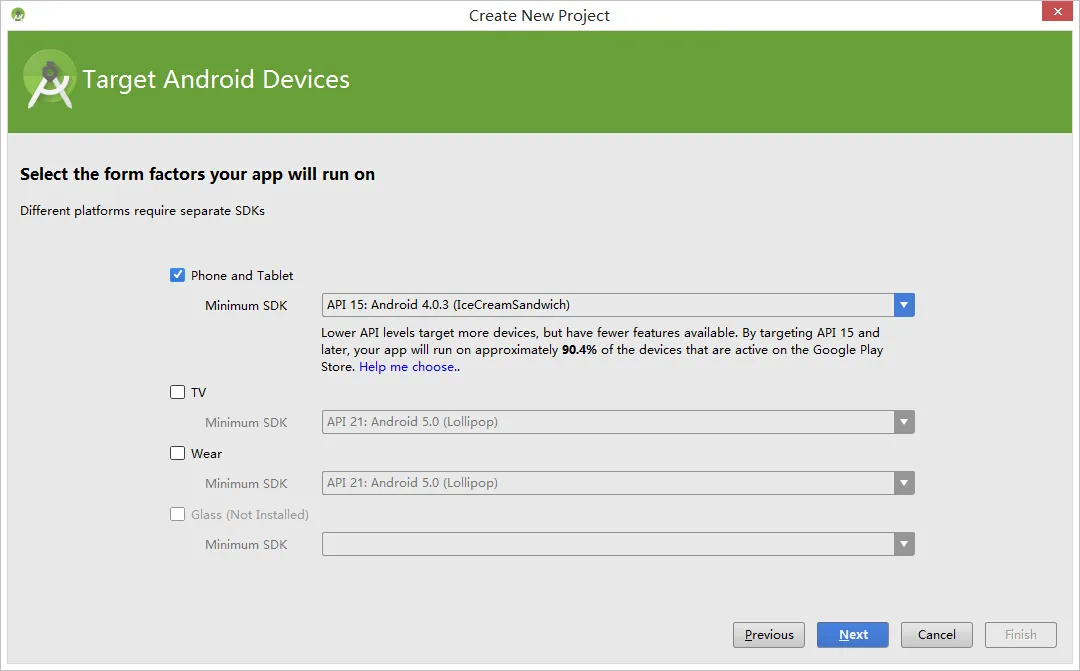Enable the Wear form factor checkbox

coord(178,453)
